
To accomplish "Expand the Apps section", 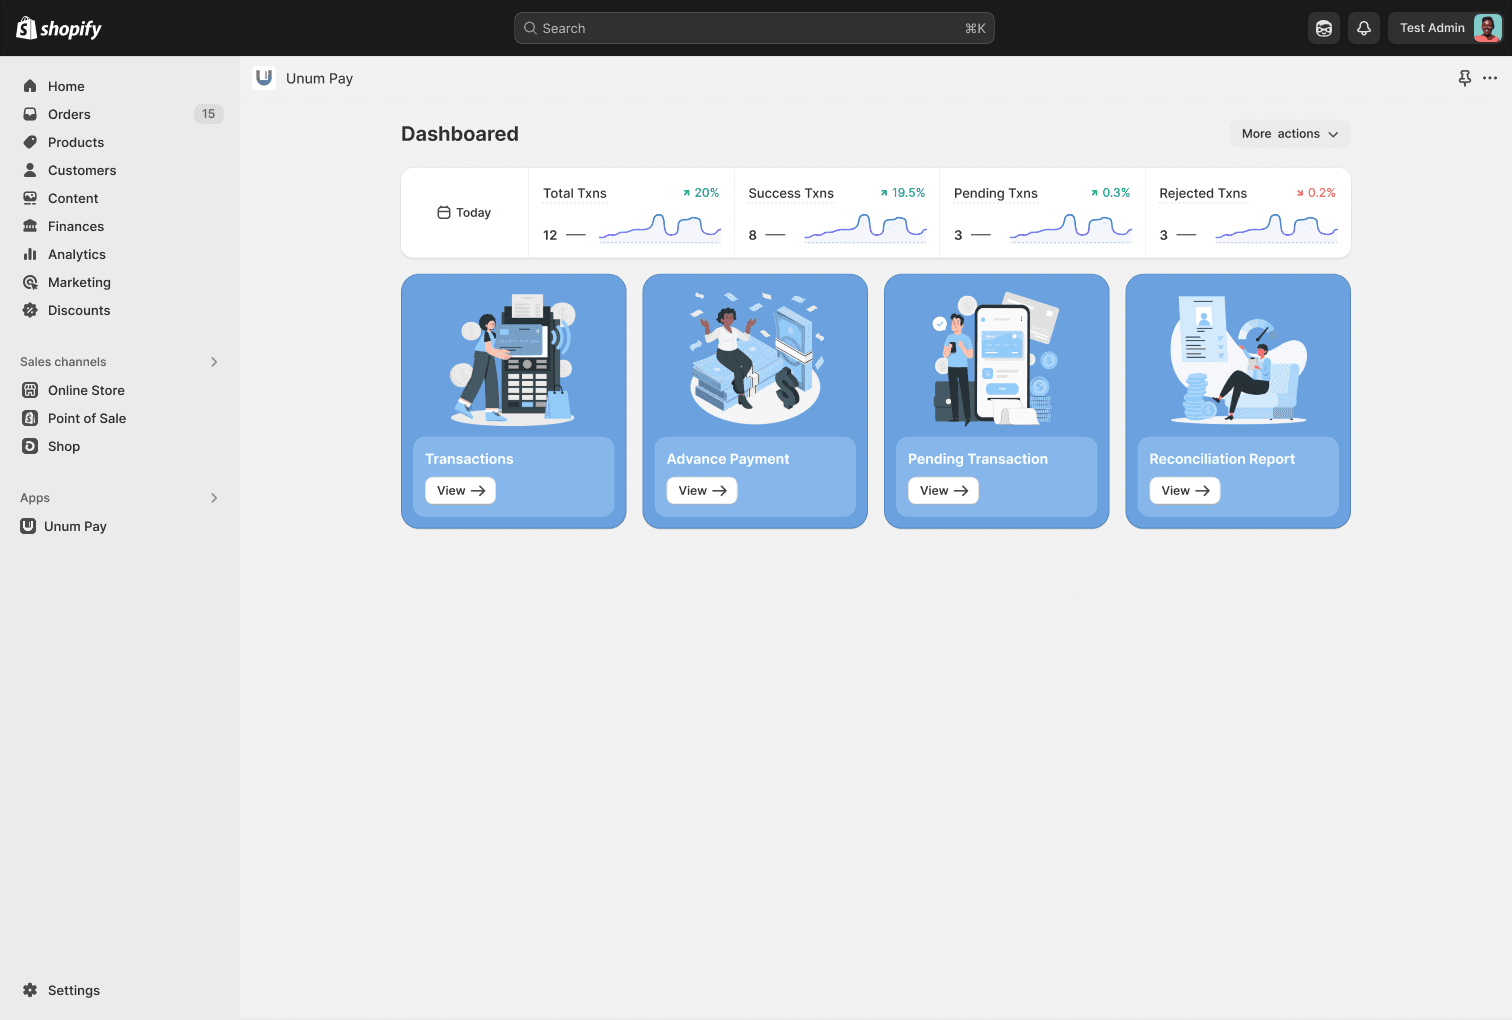I will click(x=214, y=498).
